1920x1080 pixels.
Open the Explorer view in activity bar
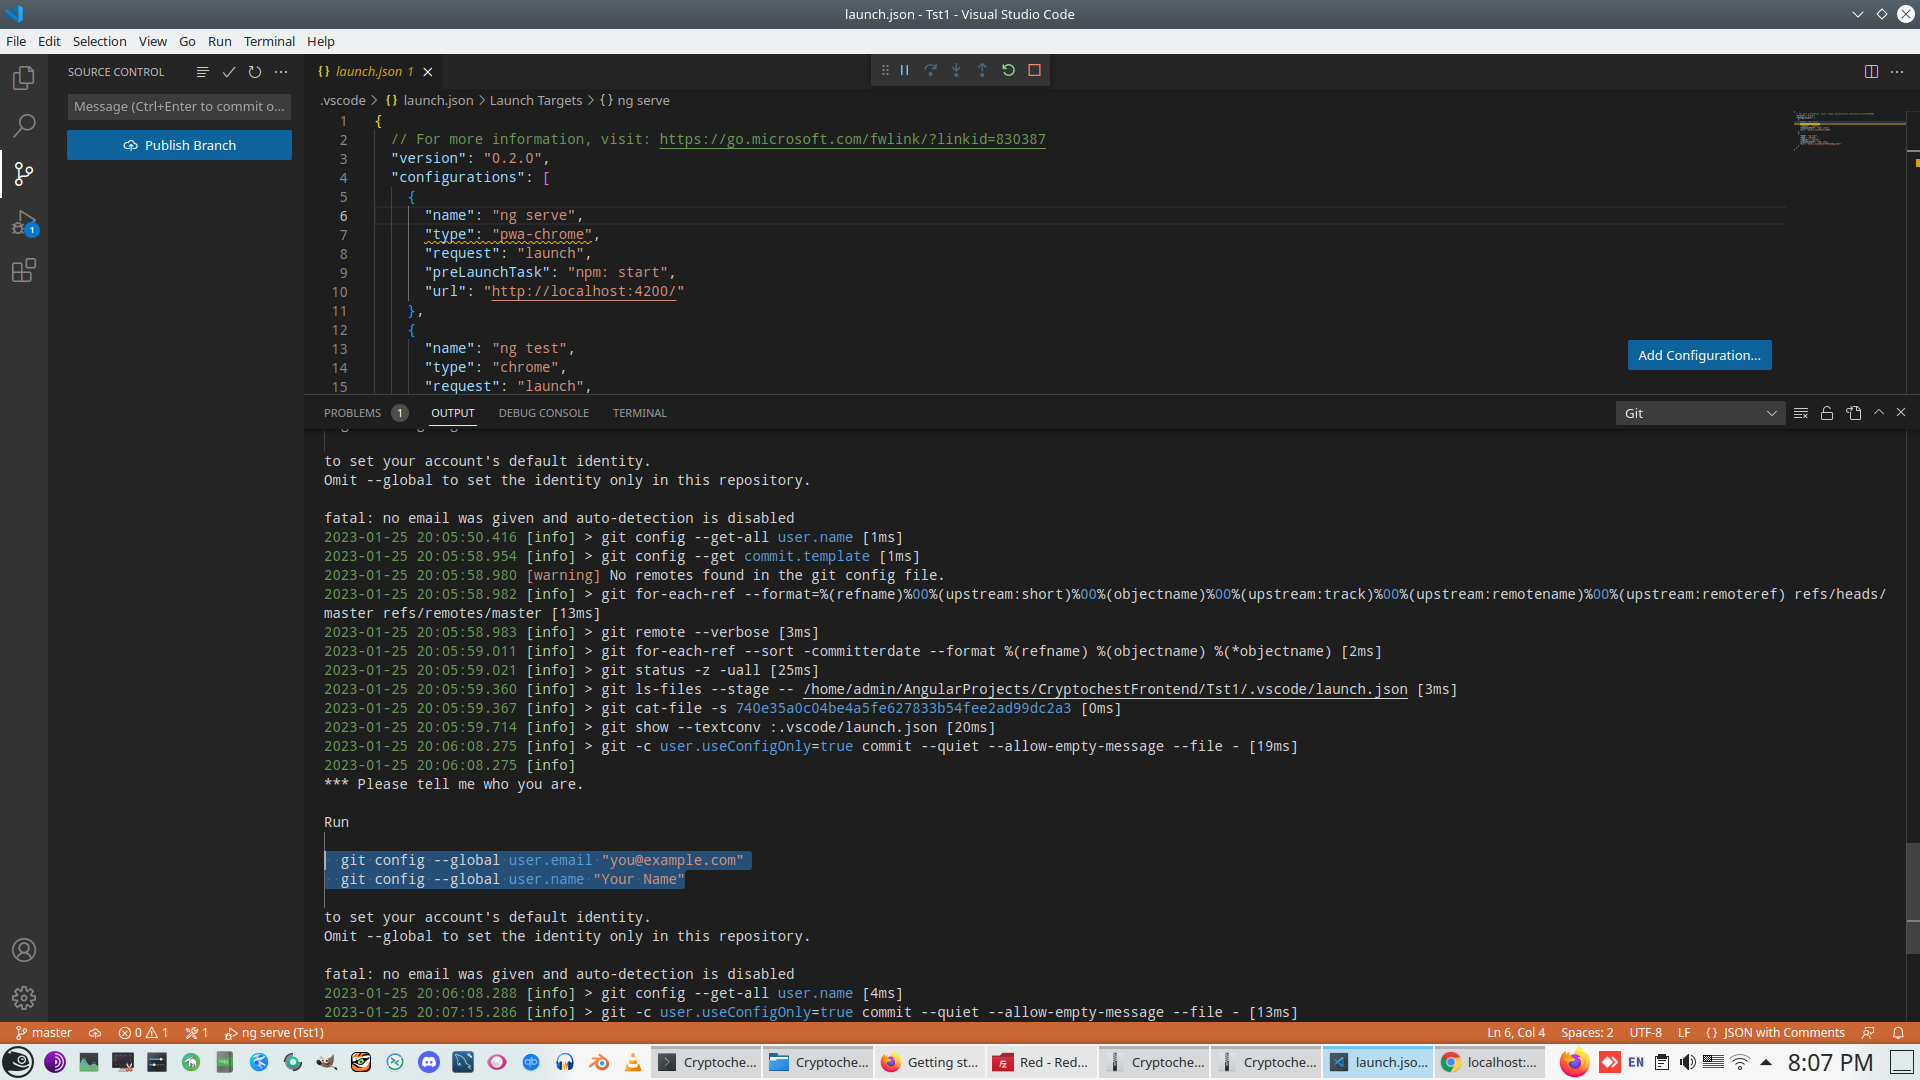(24, 78)
